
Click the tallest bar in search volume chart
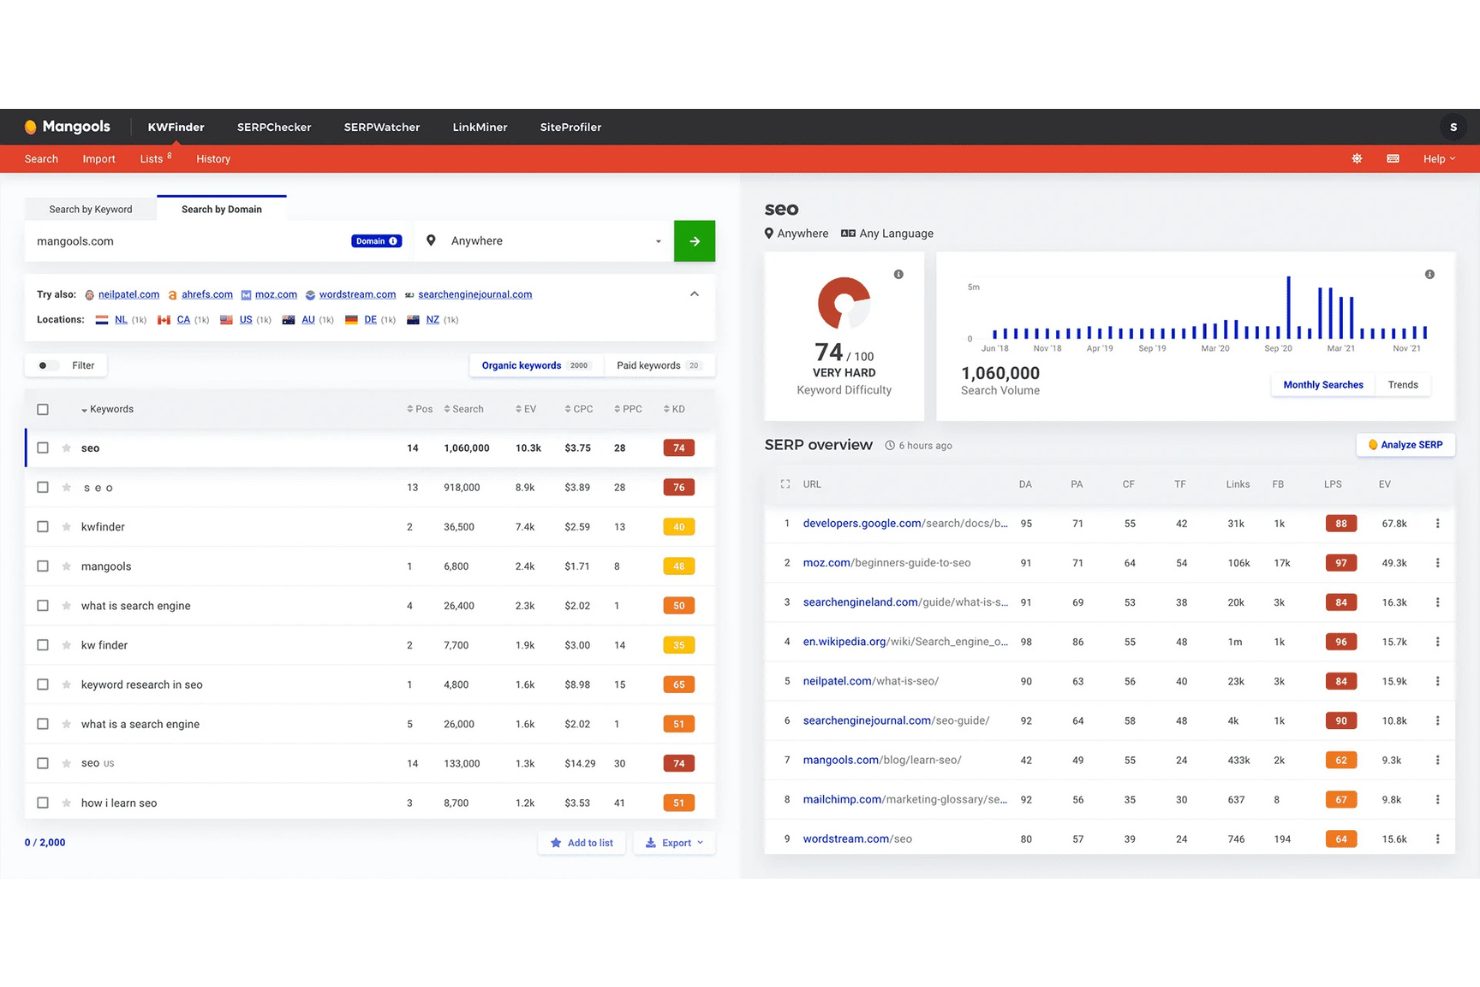tap(1288, 308)
